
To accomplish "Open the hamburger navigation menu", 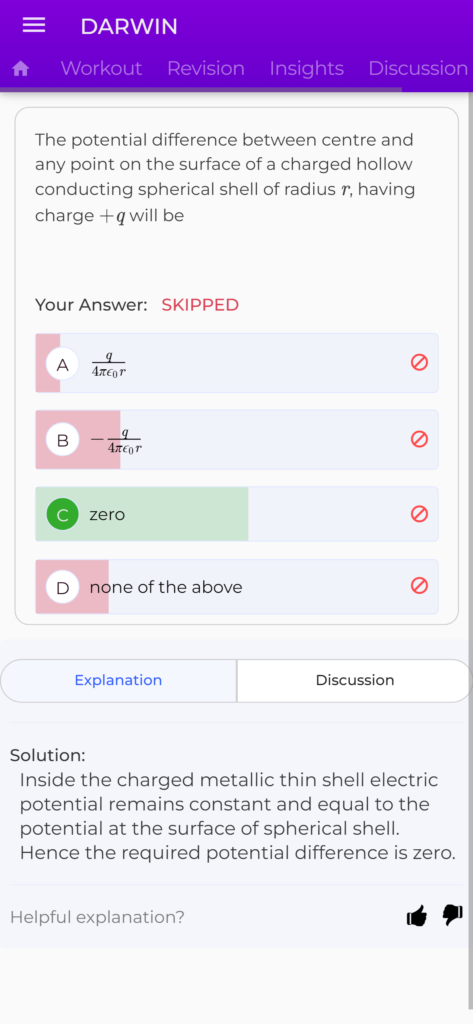I will [x=34, y=26].
